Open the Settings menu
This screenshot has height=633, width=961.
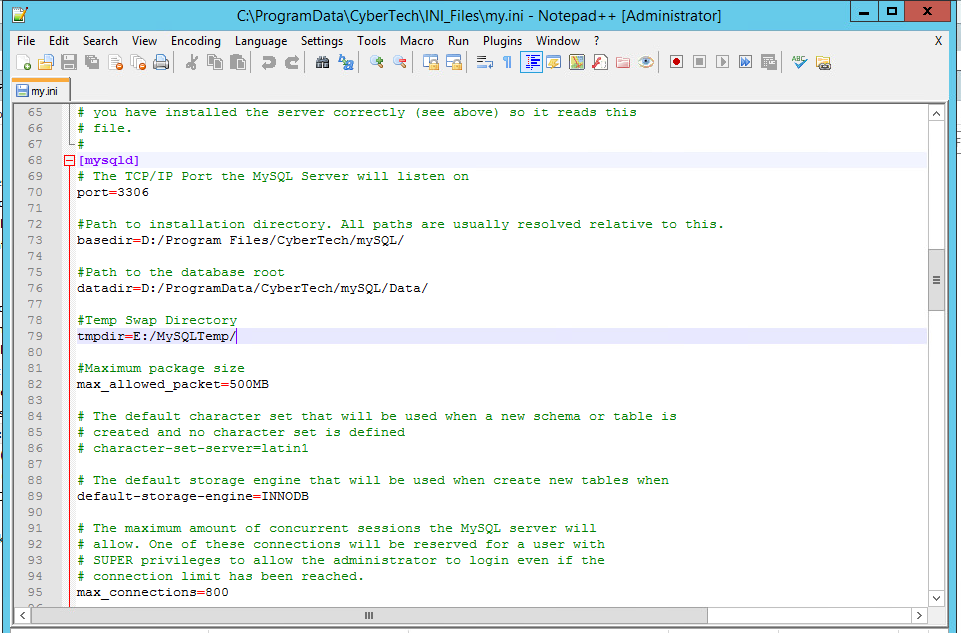point(322,41)
